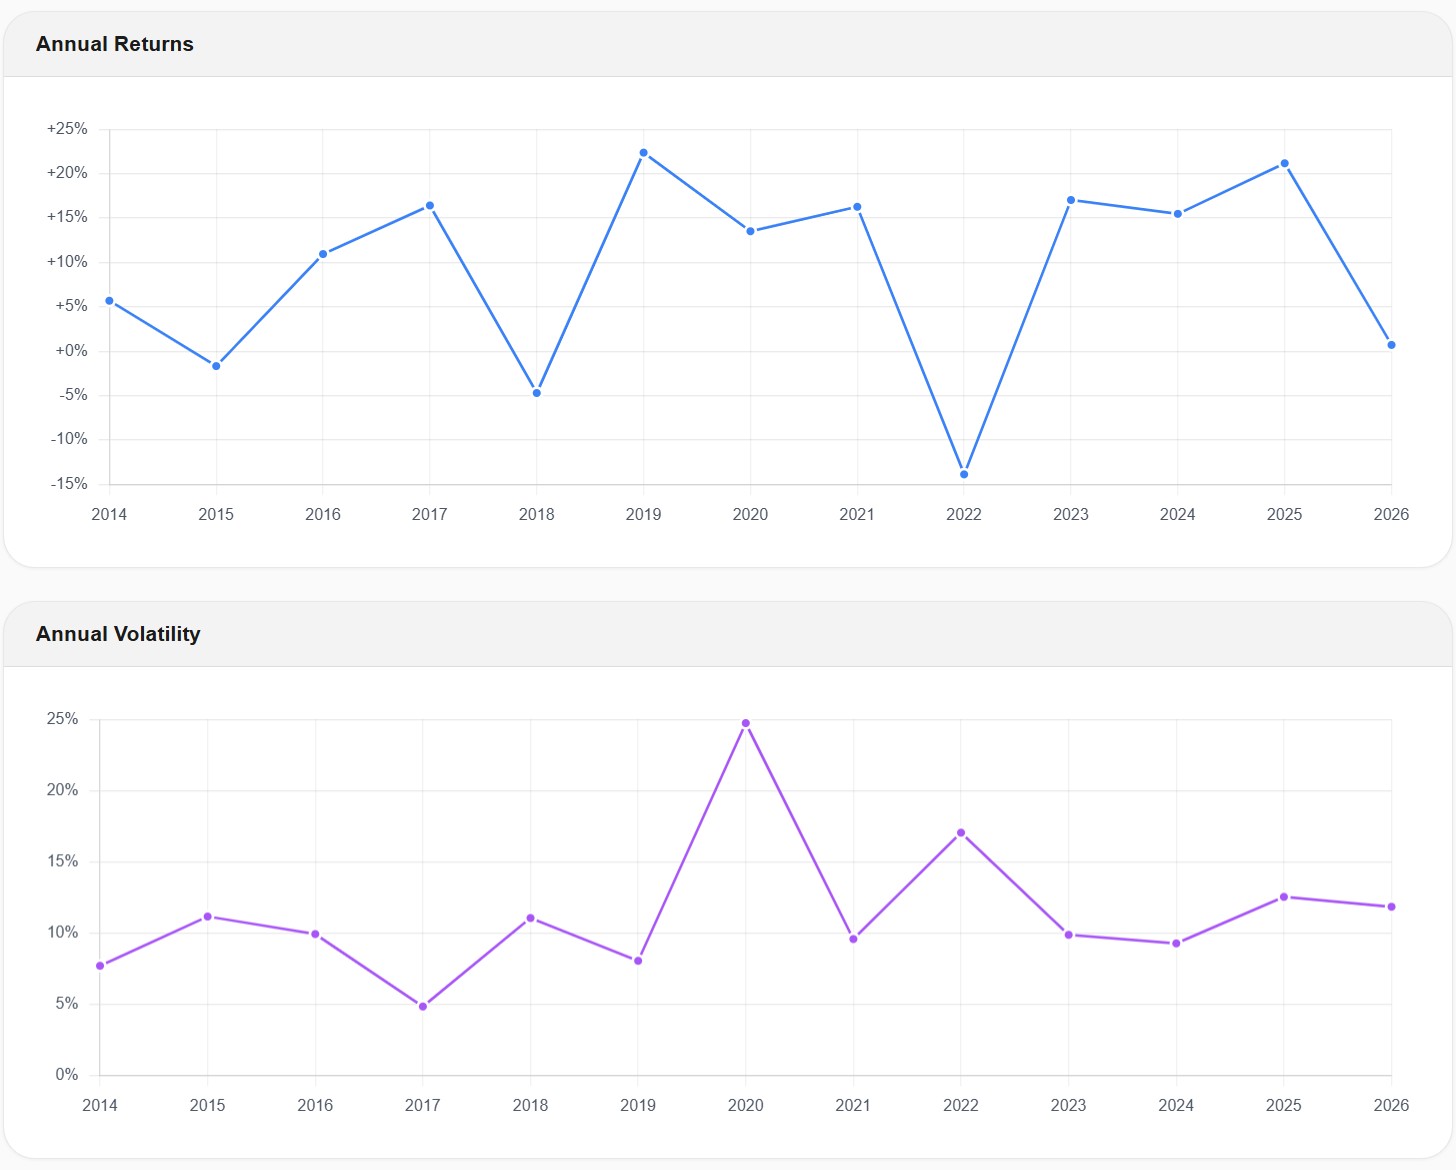The height and width of the screenshot is (1170, 1456).
Task: Click the 2021 data point in Annual Returns
Action: point(857,207)
